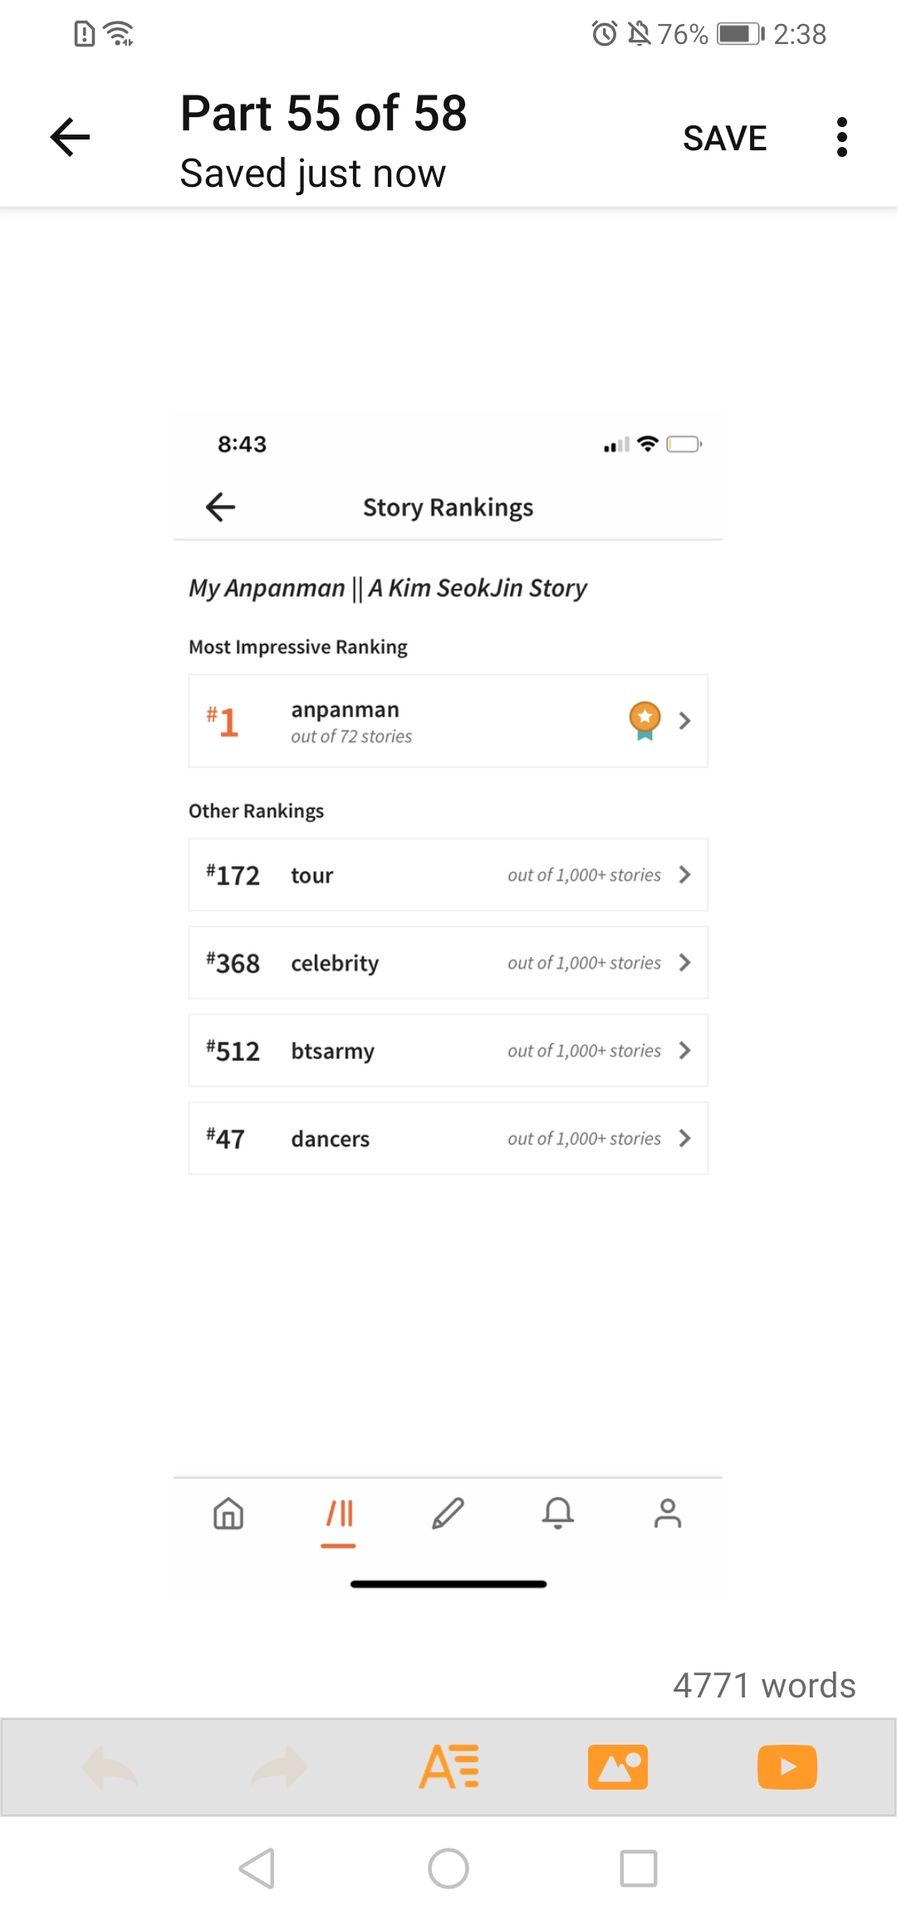This screenshot has width=897, height=1920.
Task: Open the three-dot overflow menu
Action: click(x=842, y=137)
